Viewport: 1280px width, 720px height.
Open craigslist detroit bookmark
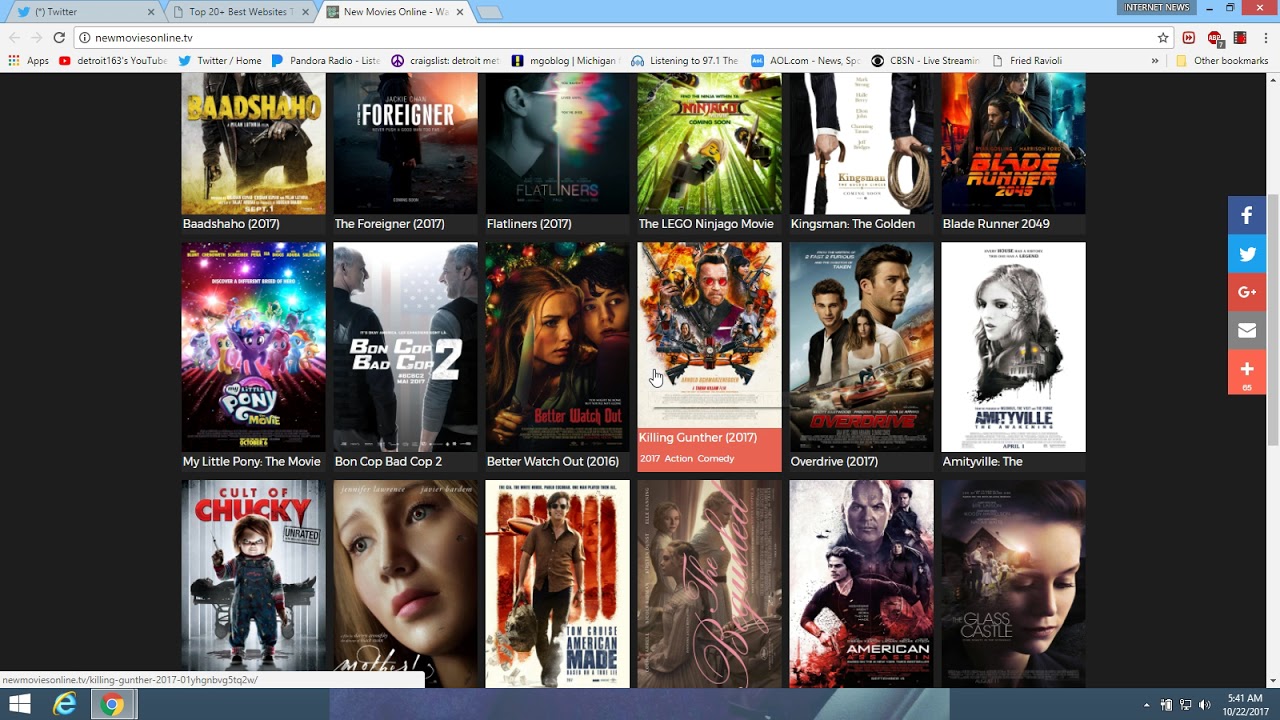(446, 61)
